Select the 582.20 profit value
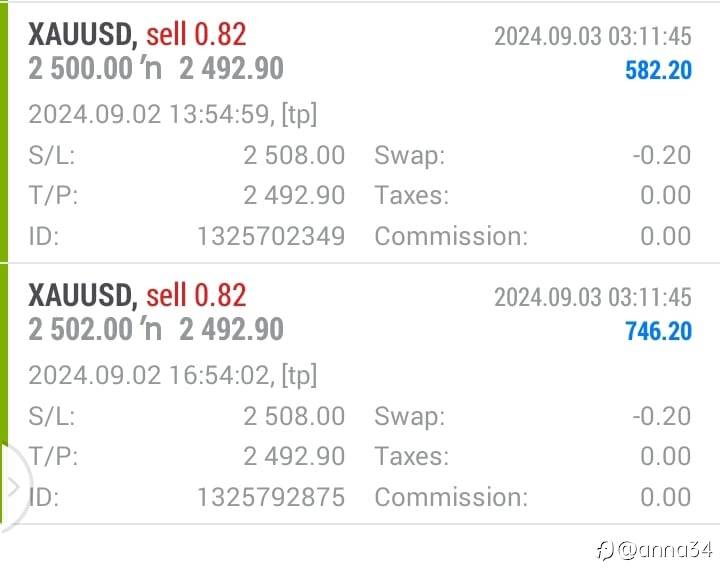This screenshot has width=720, height=585. tap(658, 70)
